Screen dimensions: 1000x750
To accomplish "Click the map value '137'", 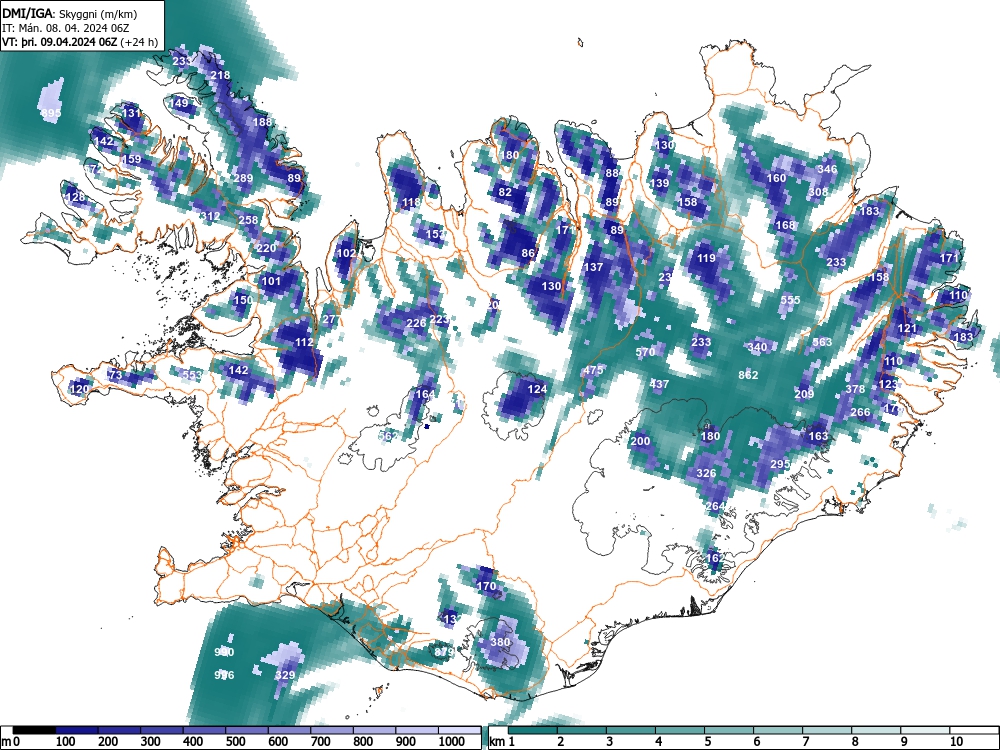I will [593, 267].
